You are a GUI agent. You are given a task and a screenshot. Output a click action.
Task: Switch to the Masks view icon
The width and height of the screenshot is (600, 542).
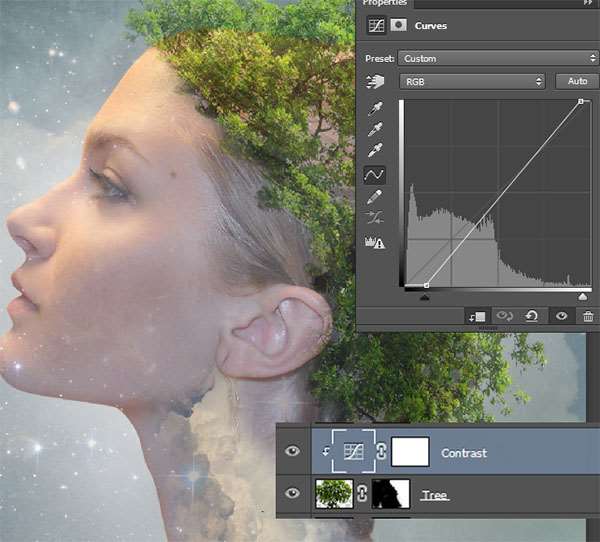(397, 25)
